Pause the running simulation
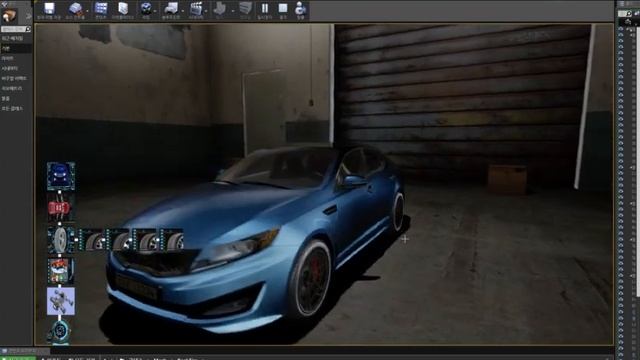 264,9
